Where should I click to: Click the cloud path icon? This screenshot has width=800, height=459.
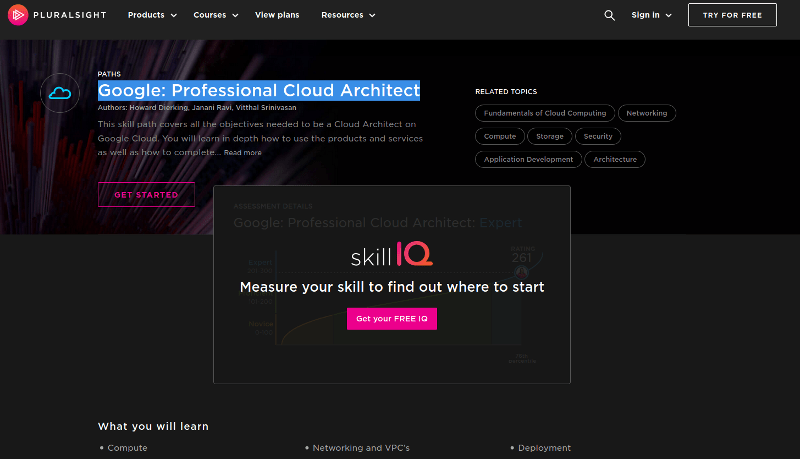[60, 93]
